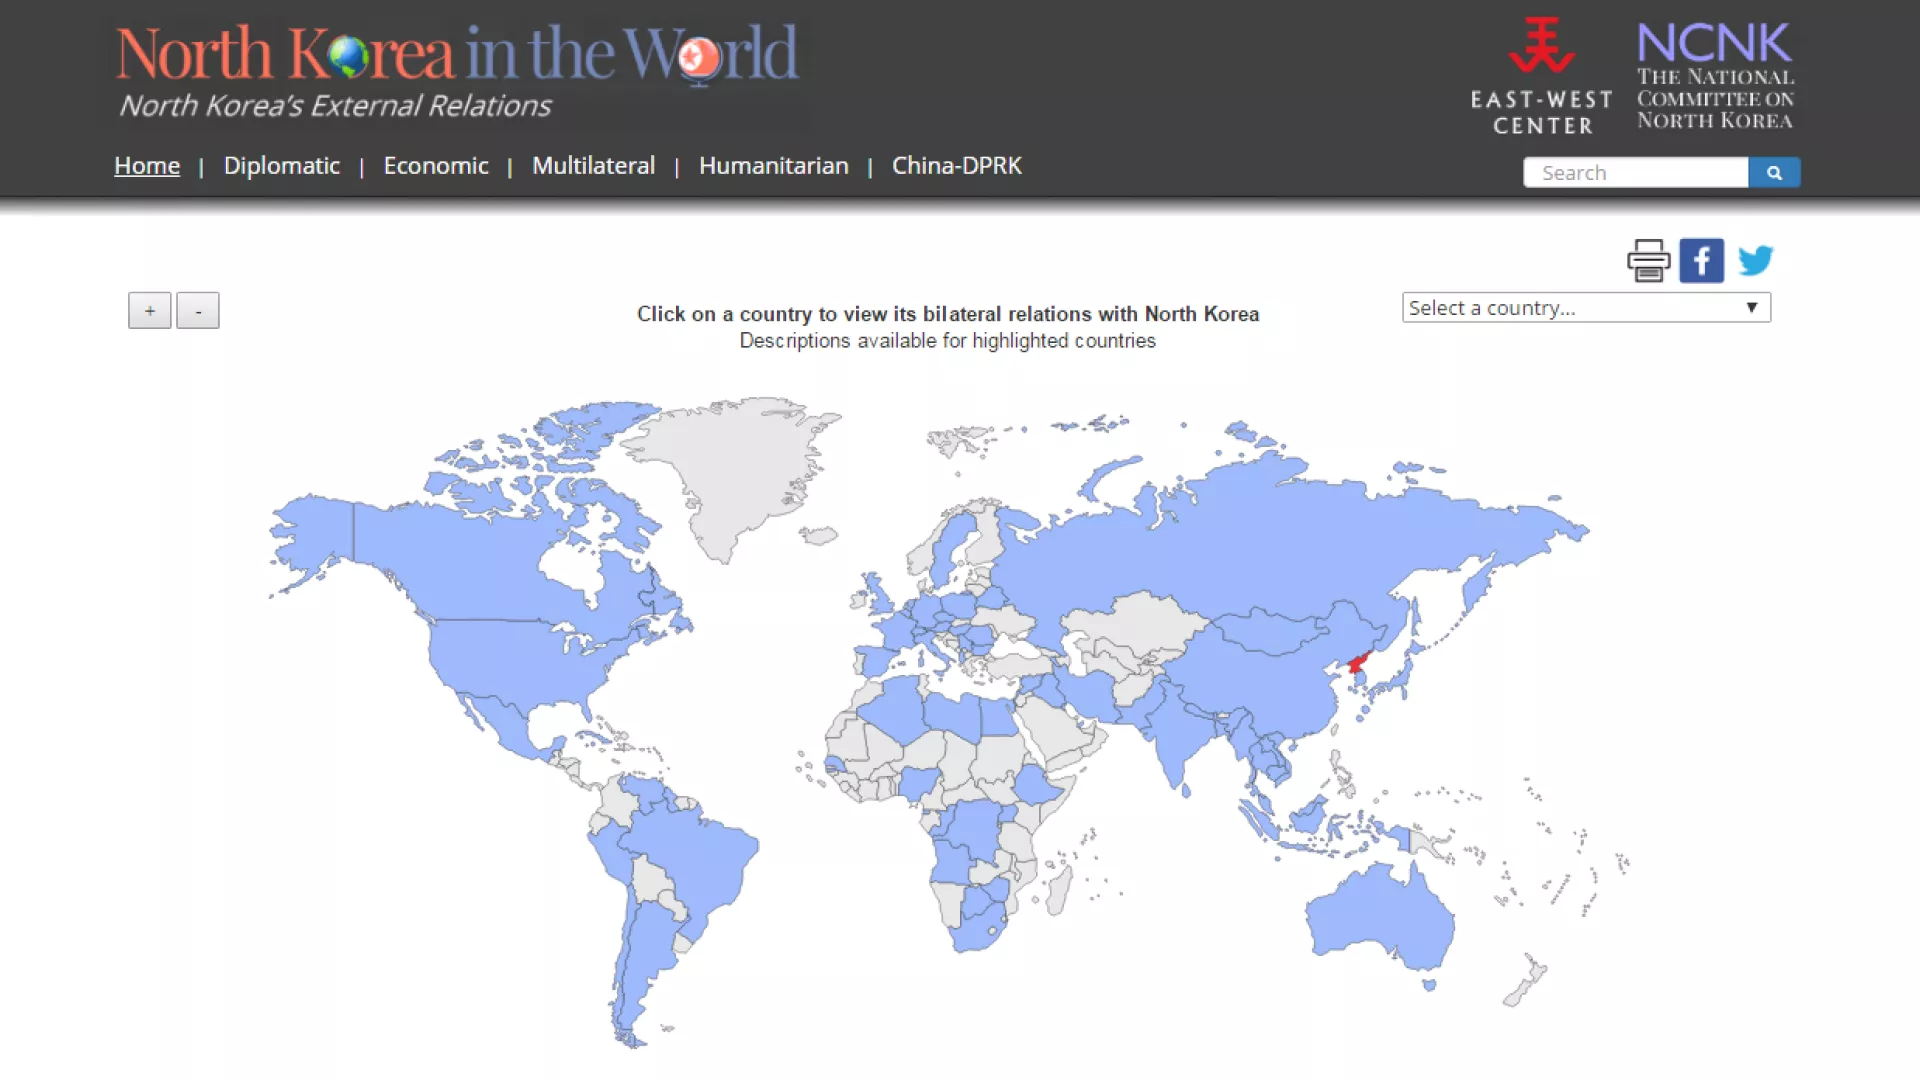The height and width of the screenshot is (1080, 1920).
Task: Open the East-West Center logo
Action: [1541, 75]
